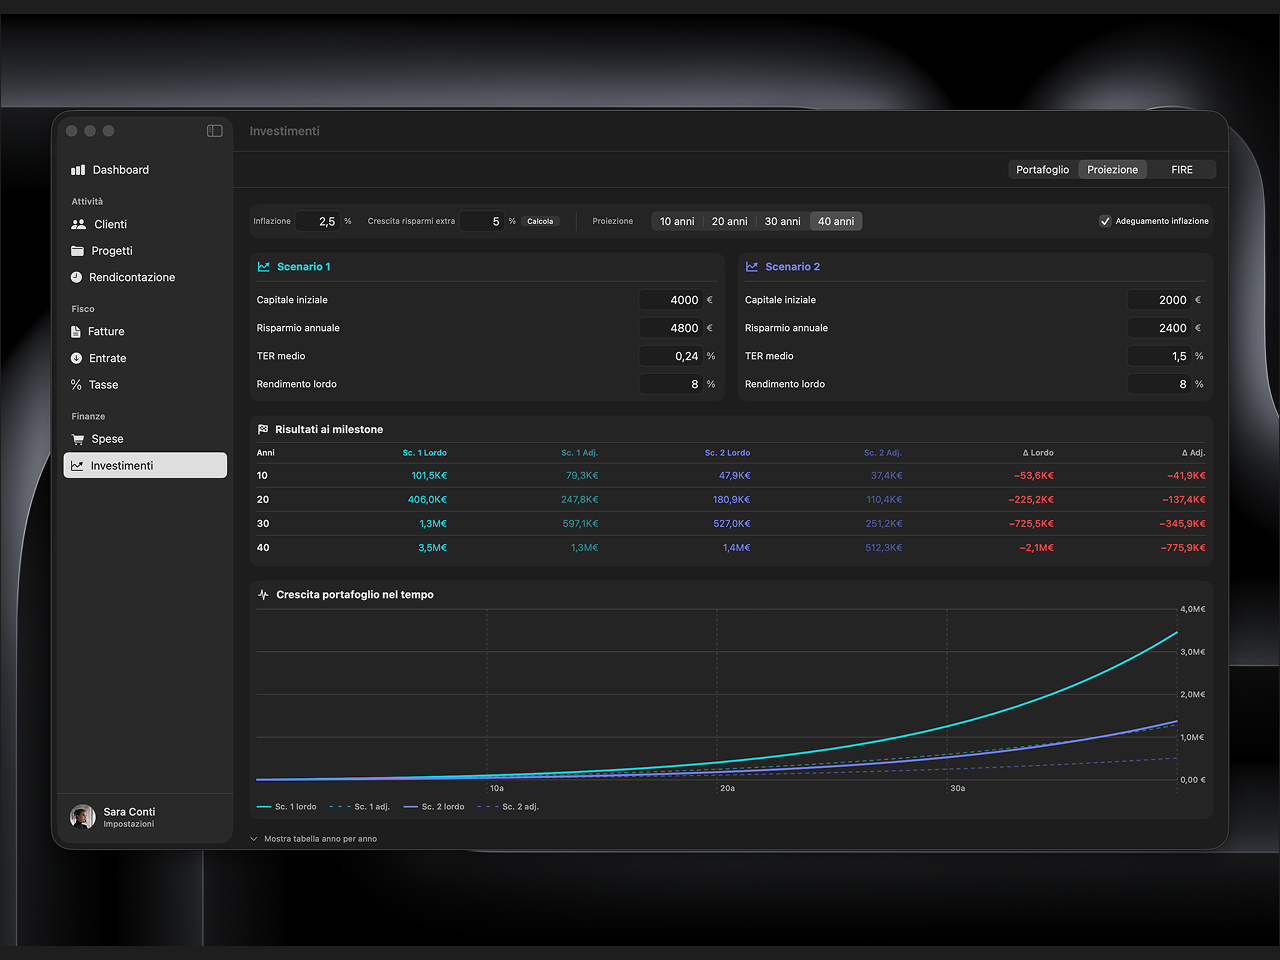Click the Calcola button

point(540,221)
